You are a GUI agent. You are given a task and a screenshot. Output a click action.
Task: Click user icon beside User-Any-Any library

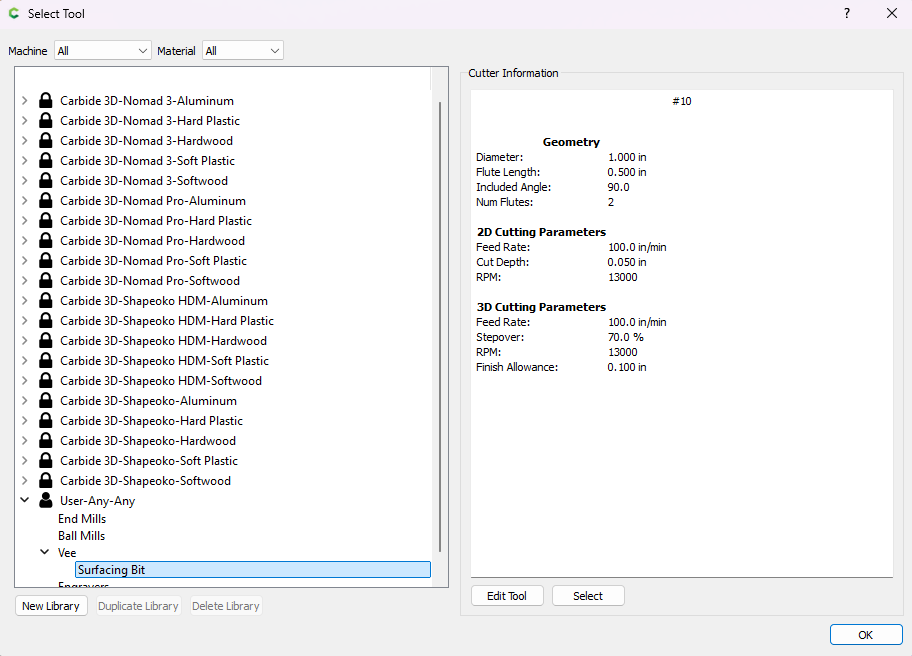45,501
